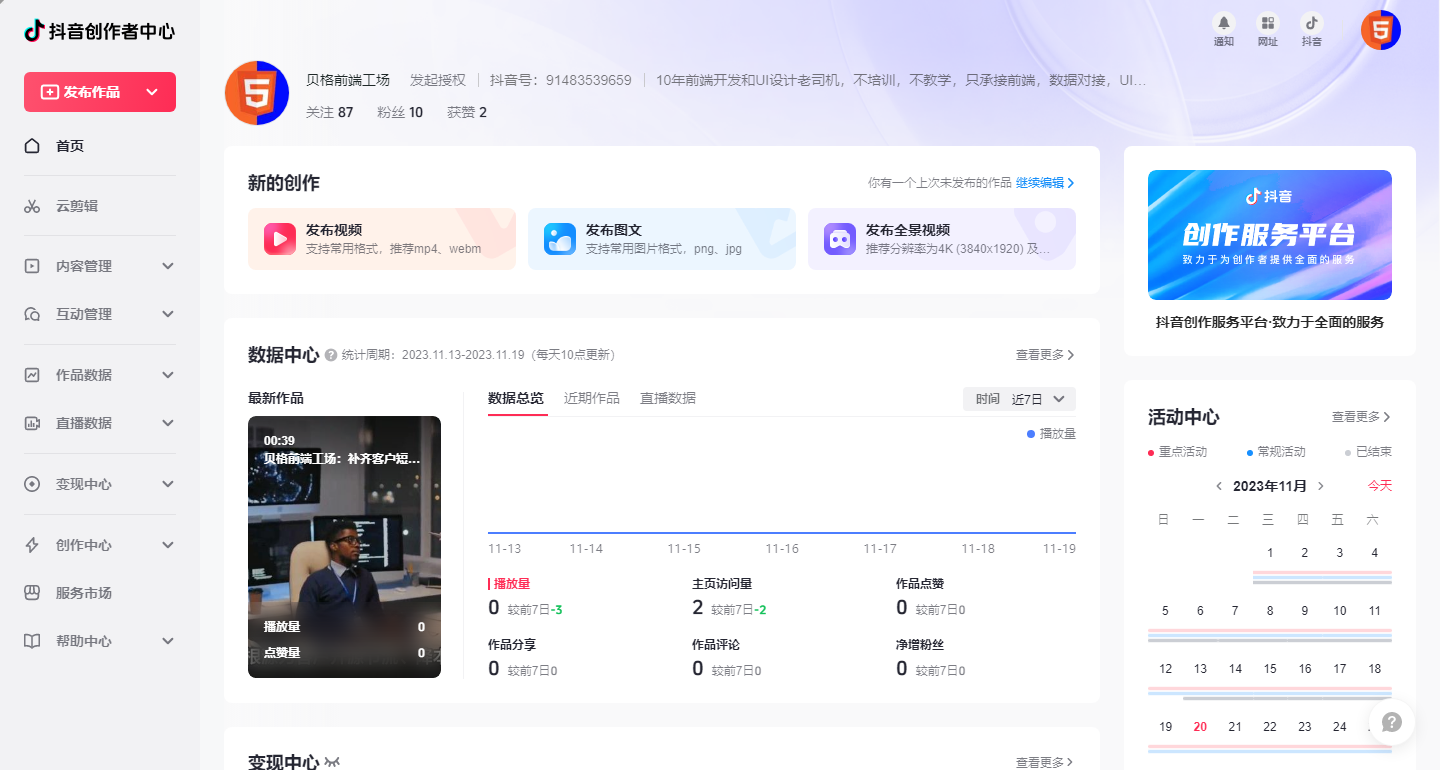
Task: Open the 时间 近7日 dropdown
Action: 1019,399
